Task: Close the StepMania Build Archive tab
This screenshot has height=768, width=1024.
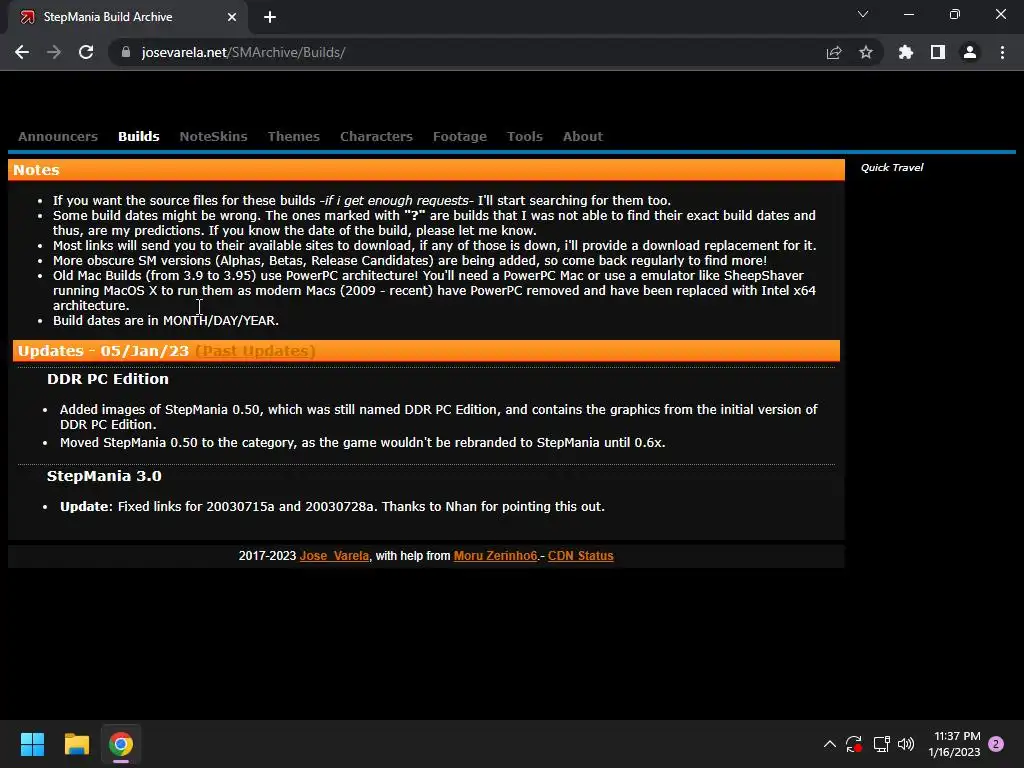Action: tap(232, 18)
